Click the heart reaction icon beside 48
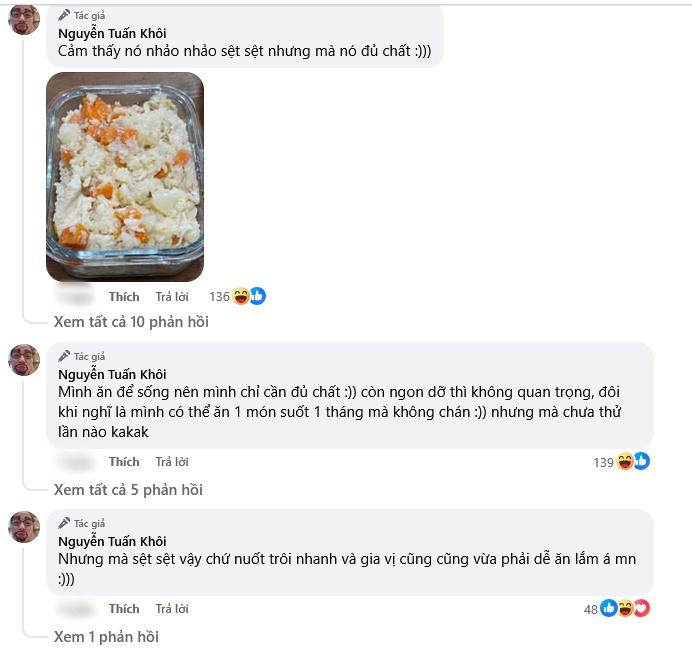692x650 pixels. (643, 609)
